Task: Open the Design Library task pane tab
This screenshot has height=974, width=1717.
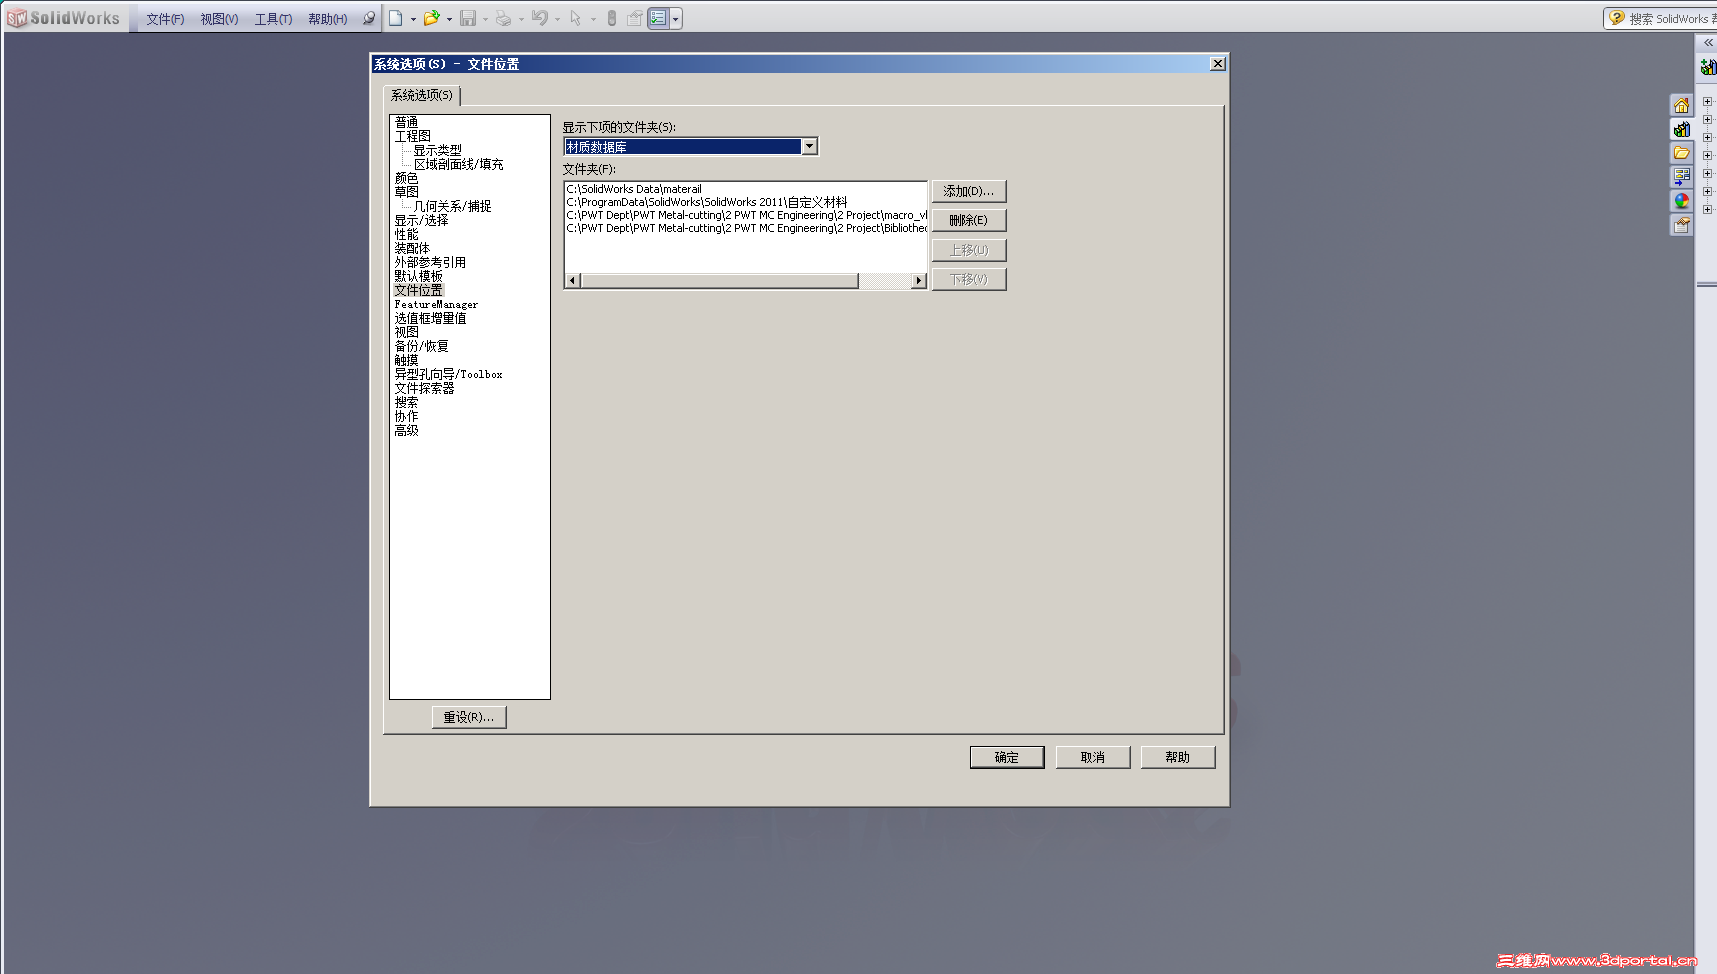Action: [x=1681, y=129]
